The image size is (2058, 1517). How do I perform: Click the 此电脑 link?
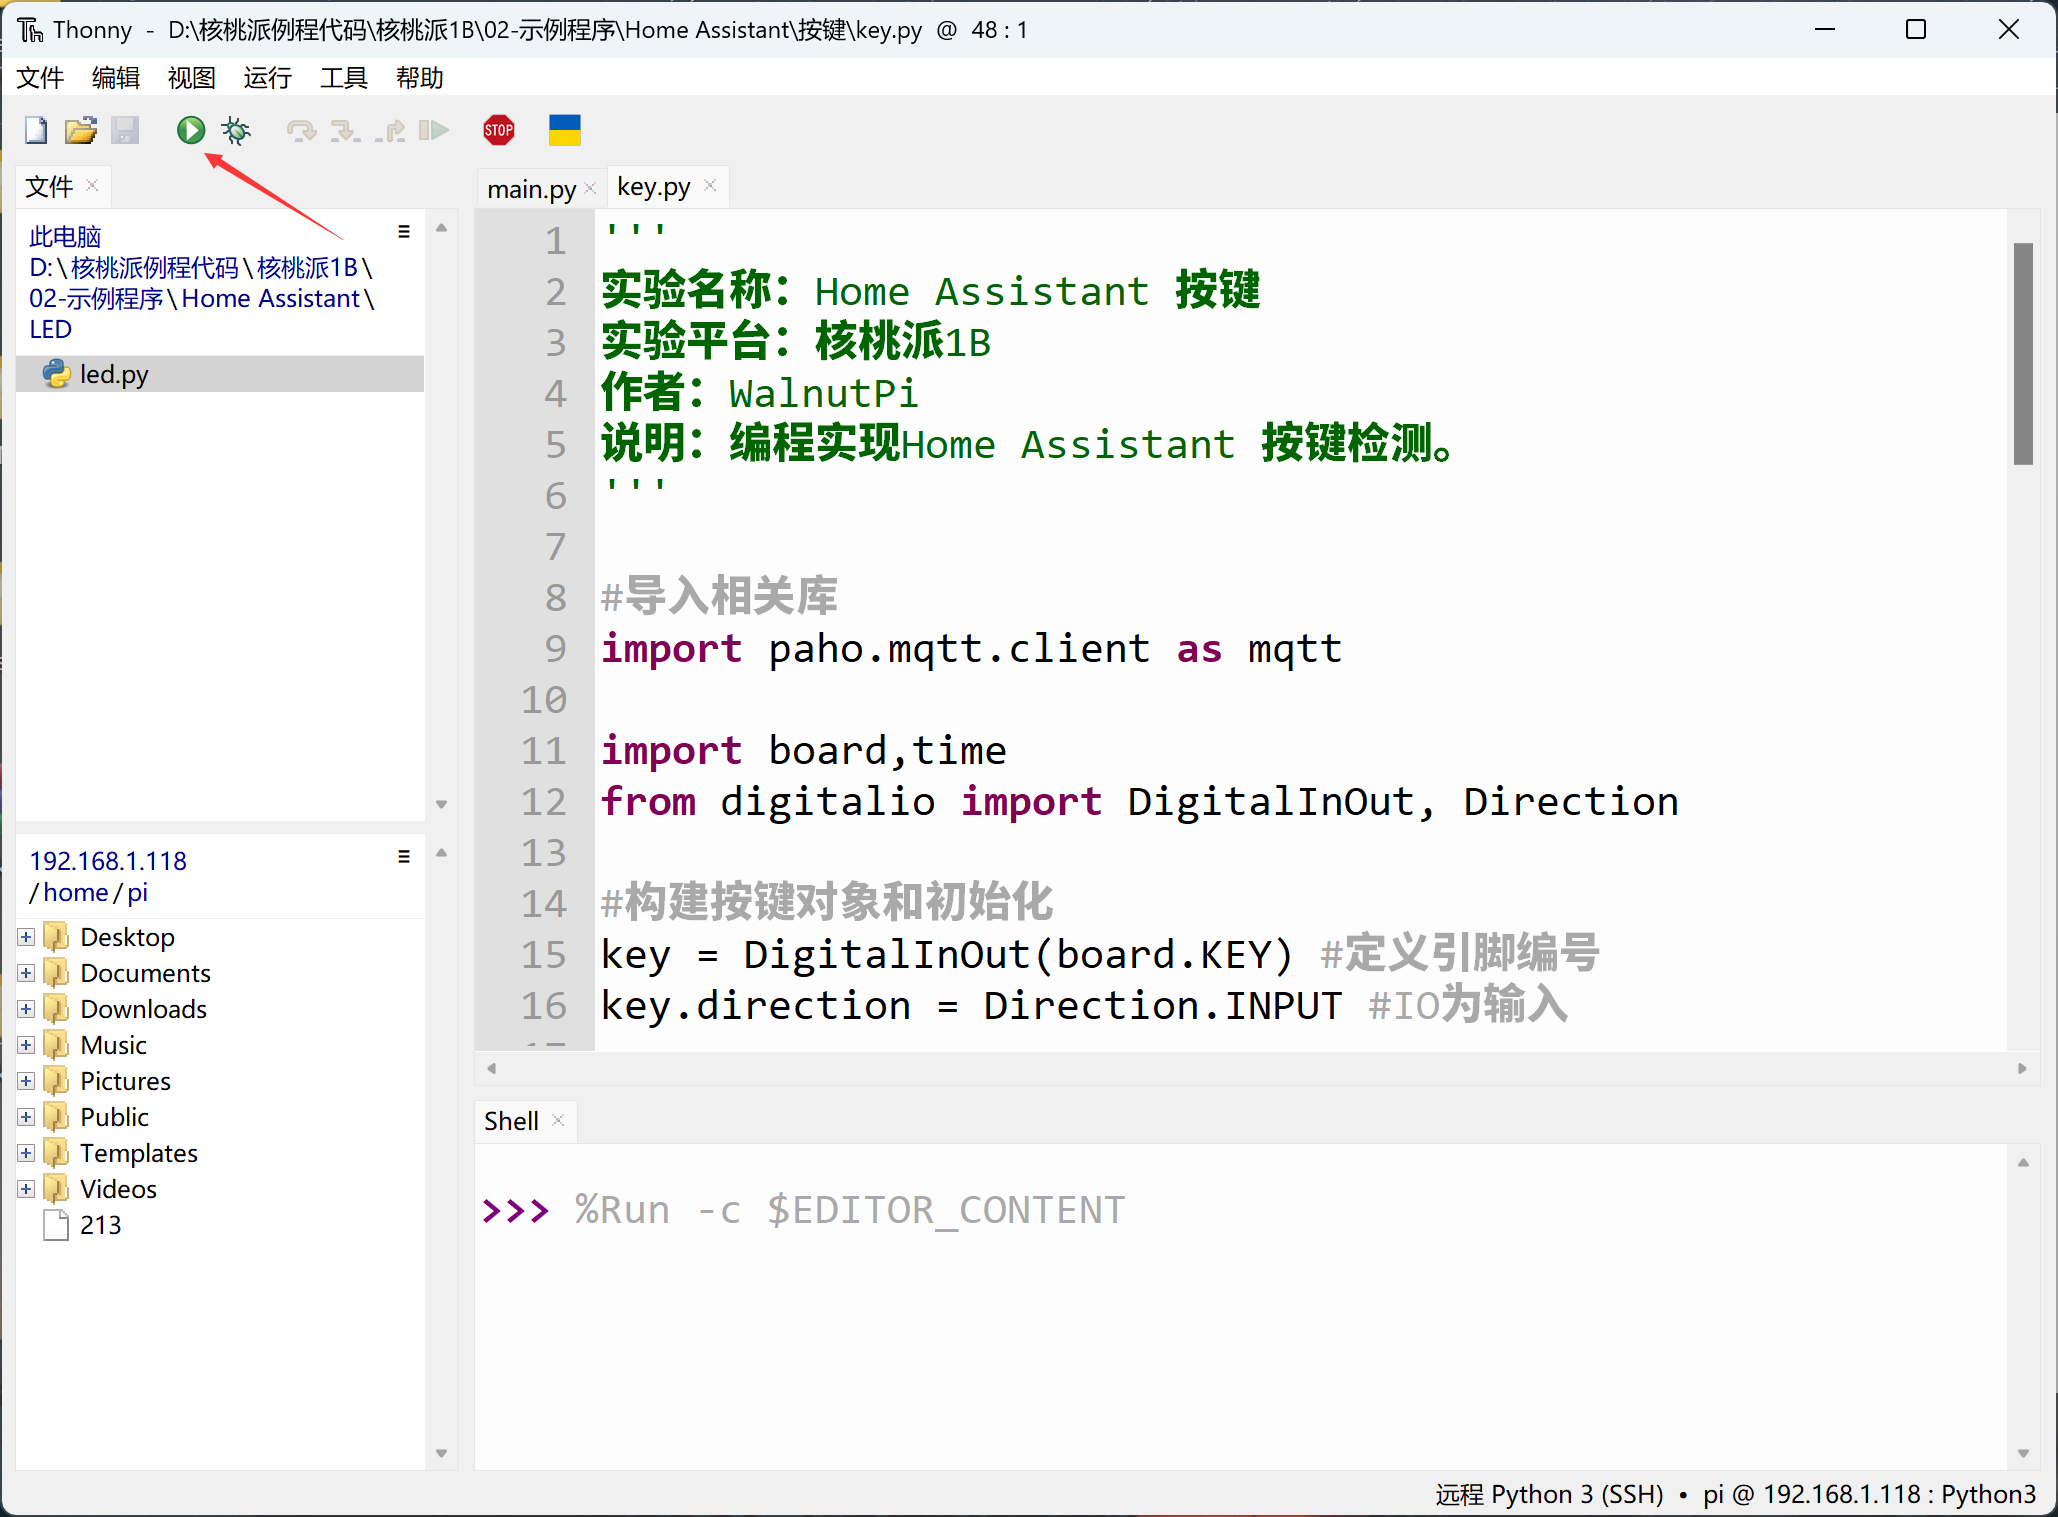click(65, 237)
